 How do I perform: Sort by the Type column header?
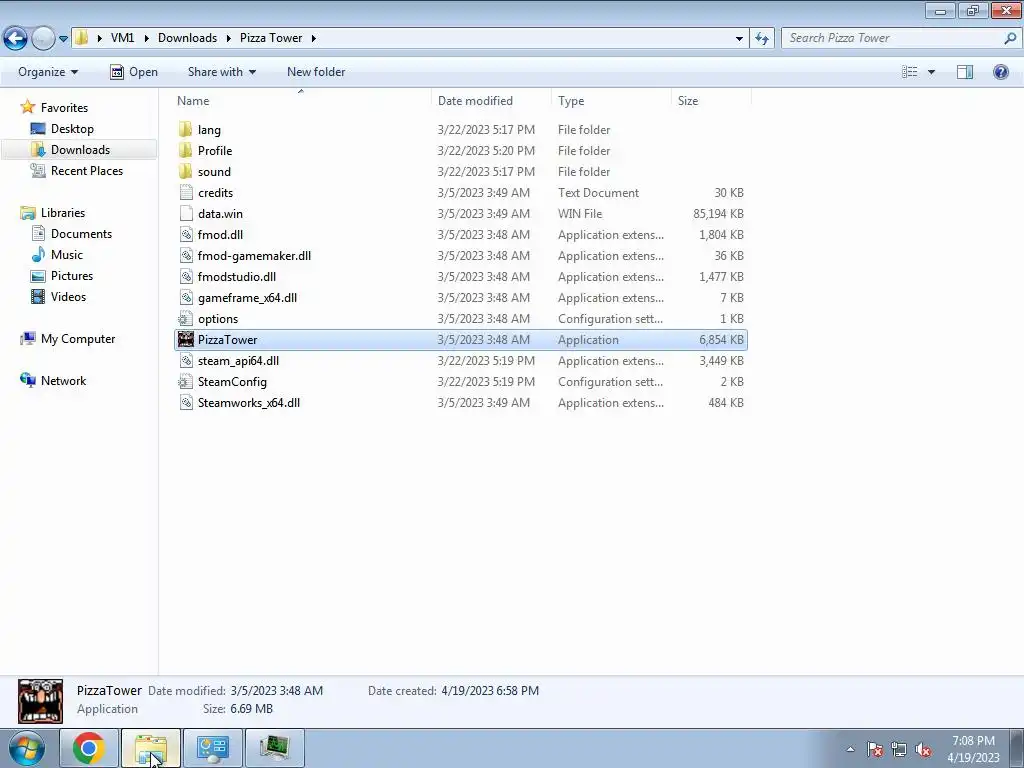pyautogui.click(x=571, y=101)
